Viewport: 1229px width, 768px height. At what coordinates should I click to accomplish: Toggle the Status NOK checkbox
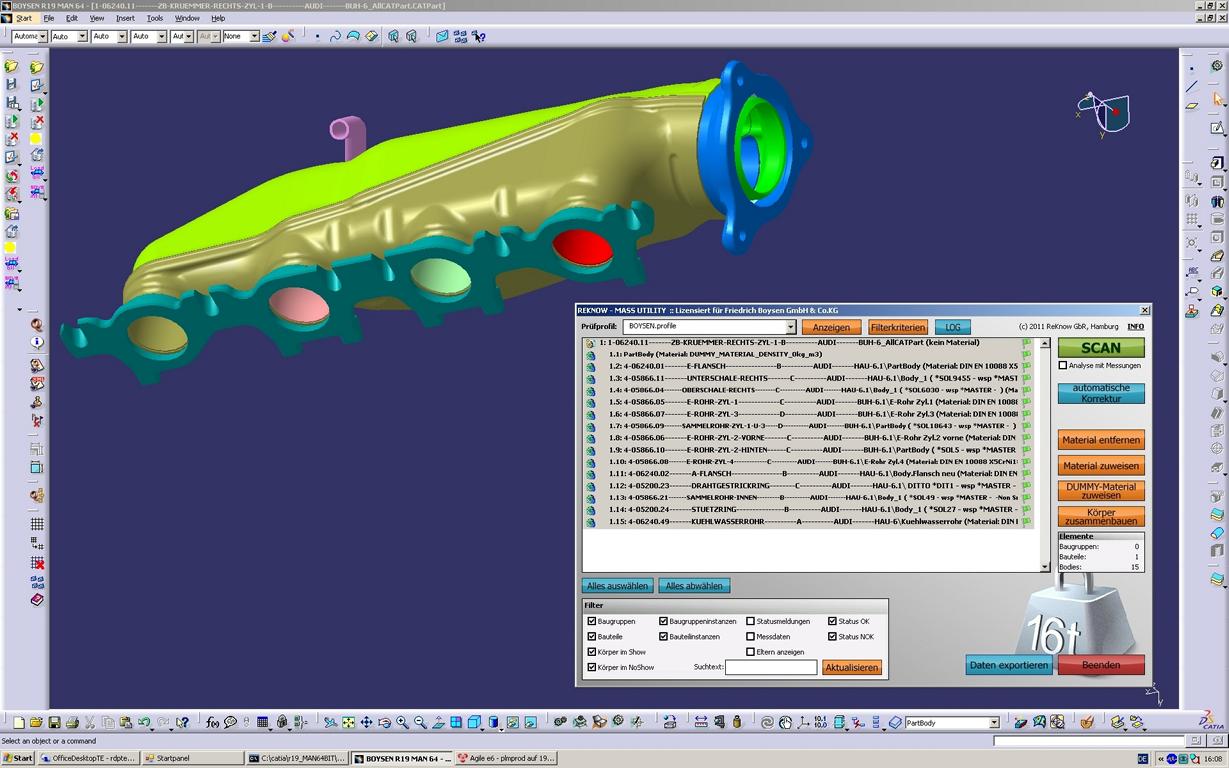click(x=832, y=636)
